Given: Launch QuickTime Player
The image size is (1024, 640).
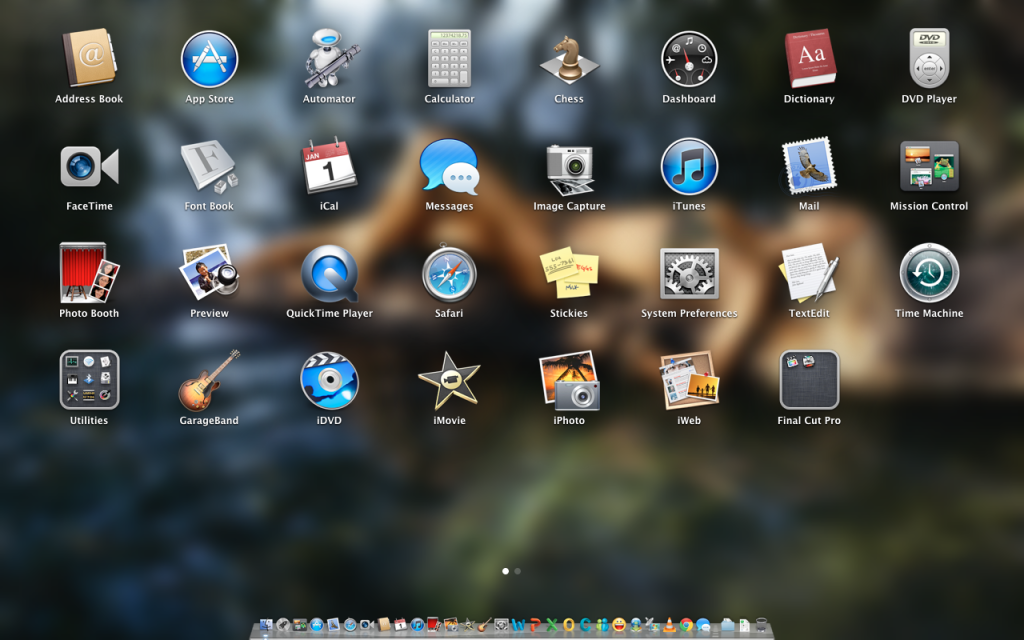Looking at the screenshot, I should click(x=329, y=273).
